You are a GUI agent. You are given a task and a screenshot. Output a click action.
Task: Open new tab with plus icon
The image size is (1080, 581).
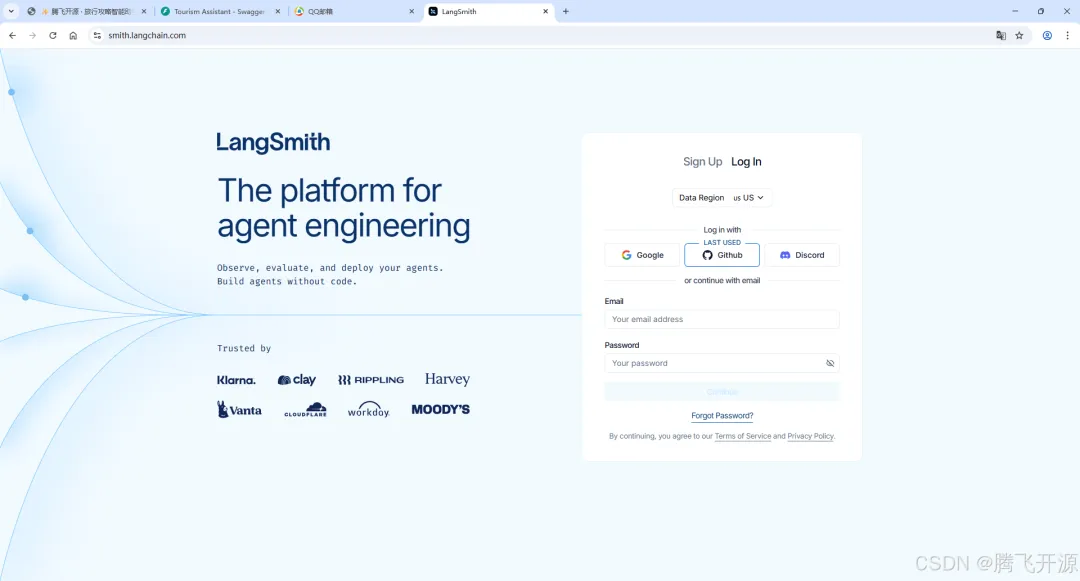click(565, 11)
